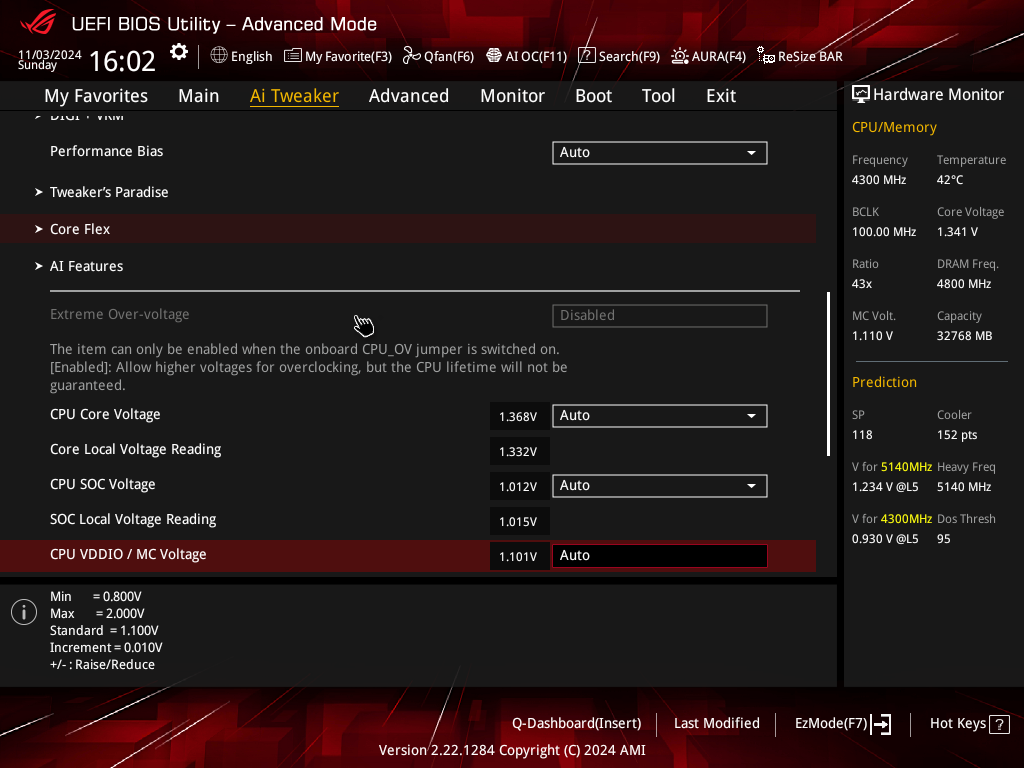This screenshot has width=1024, height=768.
Task: Click the 152 pts Cooler score
Action: point(957,435)
